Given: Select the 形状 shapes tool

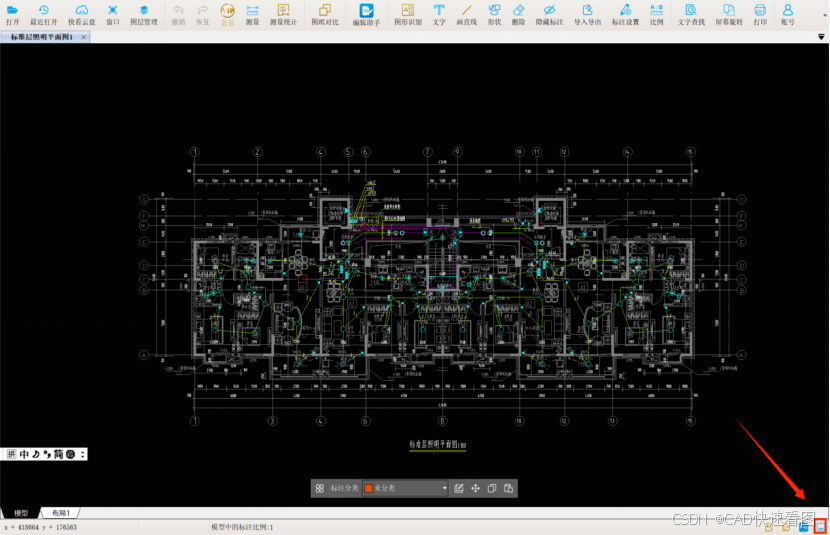Looking at the screenshot, I should [x=494, y=14].
